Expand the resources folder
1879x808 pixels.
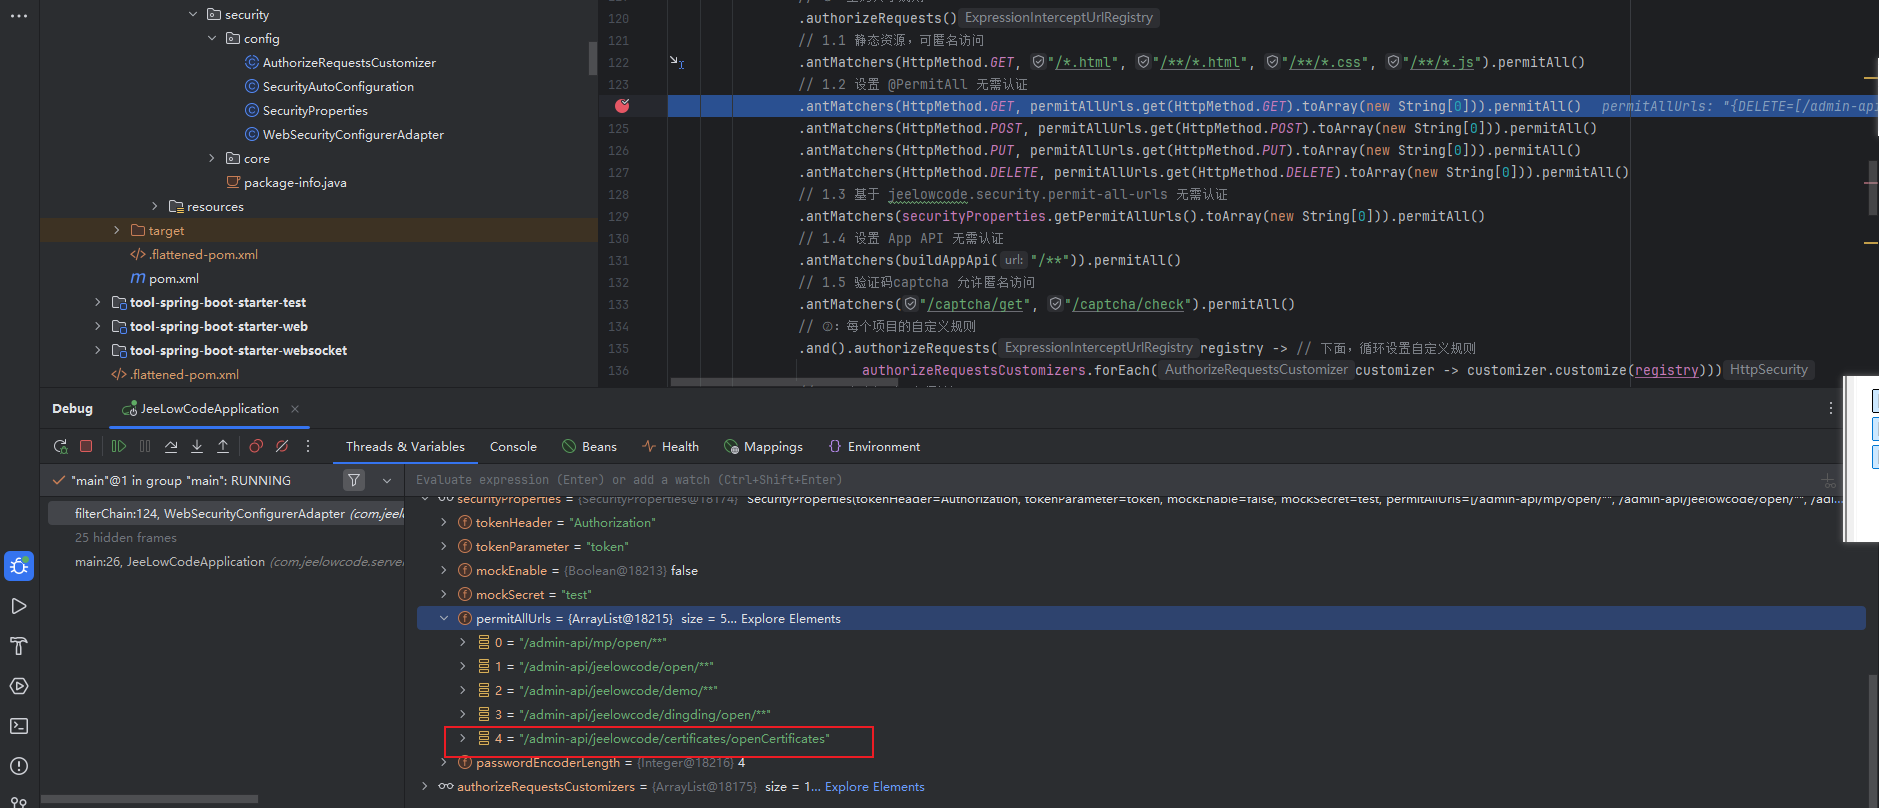point(155,206)
